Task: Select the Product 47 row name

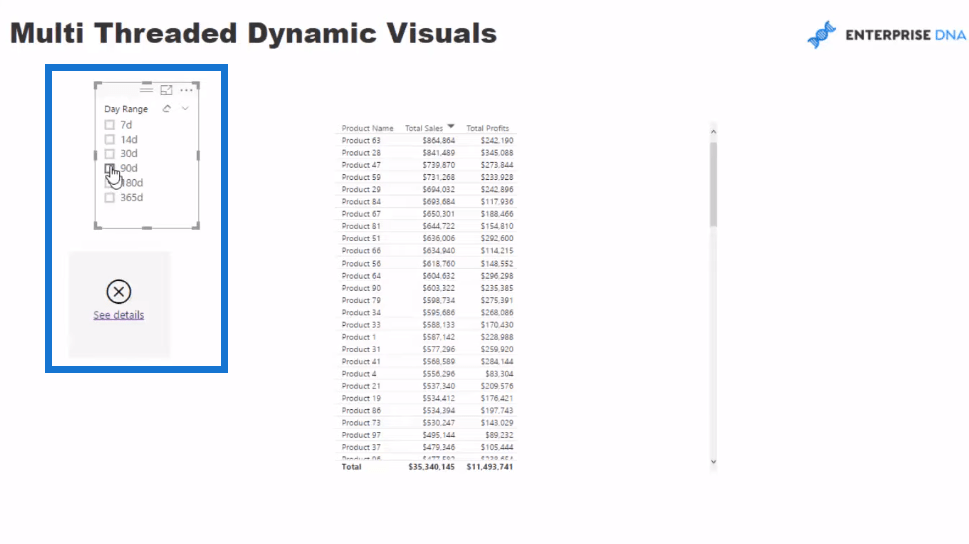Action: (361, 165)
